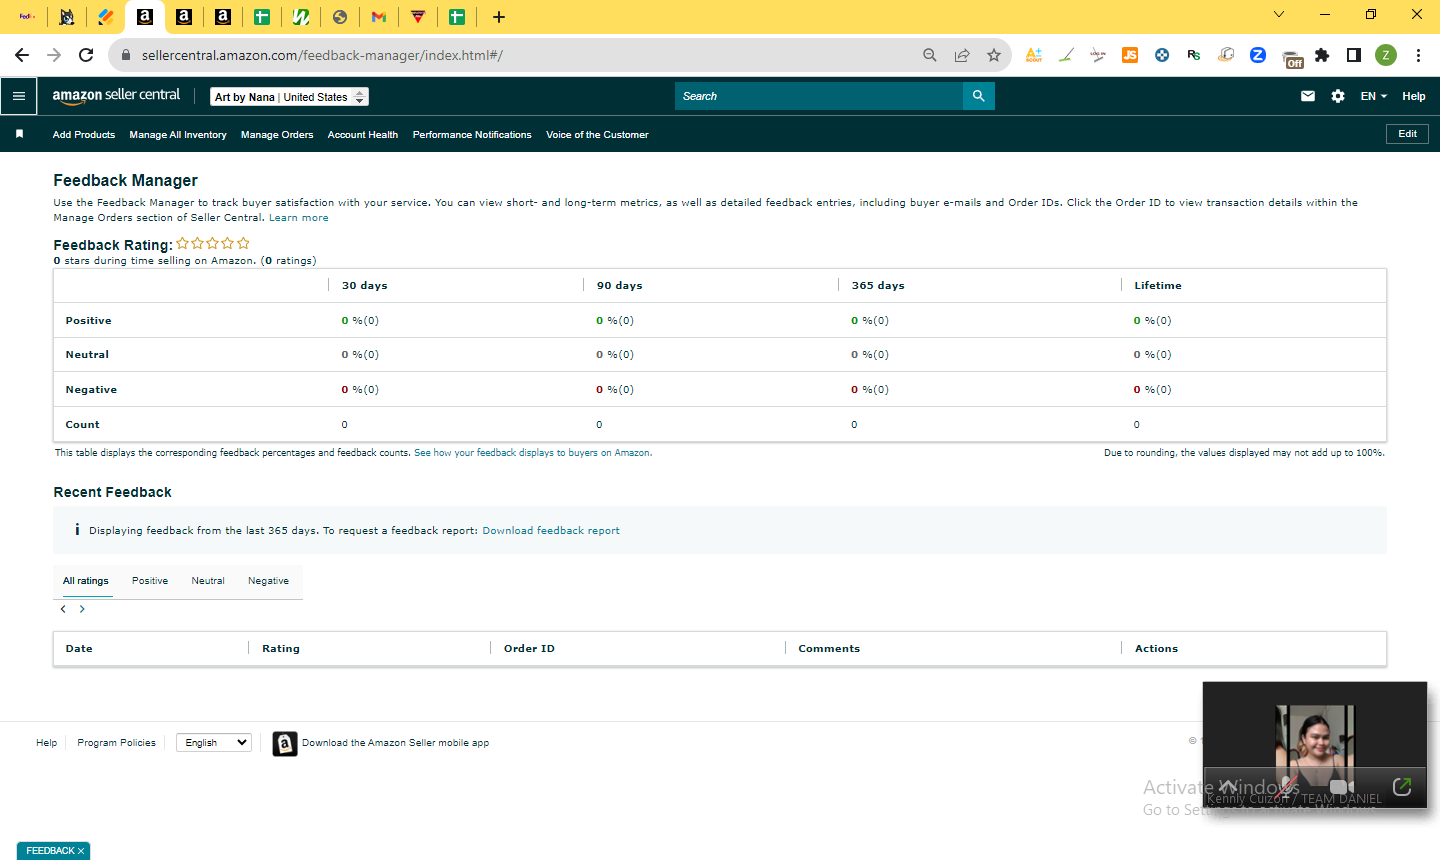Click the Lifetime column header

1158,286
